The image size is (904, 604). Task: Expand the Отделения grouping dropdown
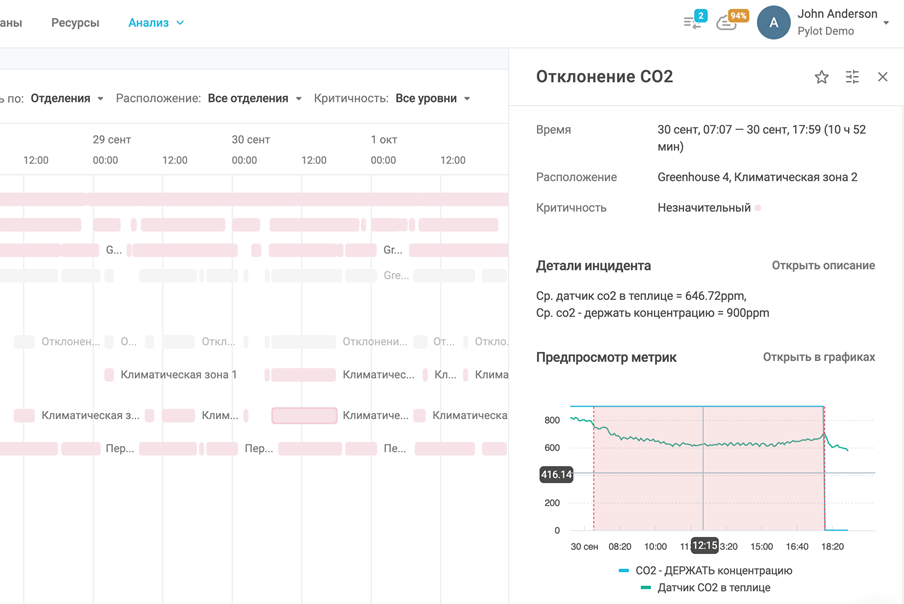pos(67,98)
